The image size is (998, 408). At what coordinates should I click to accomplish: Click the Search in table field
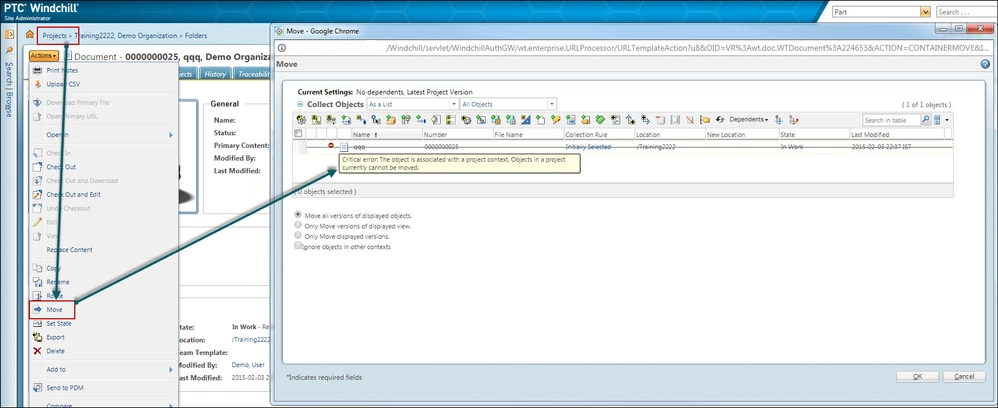point(891,120)
